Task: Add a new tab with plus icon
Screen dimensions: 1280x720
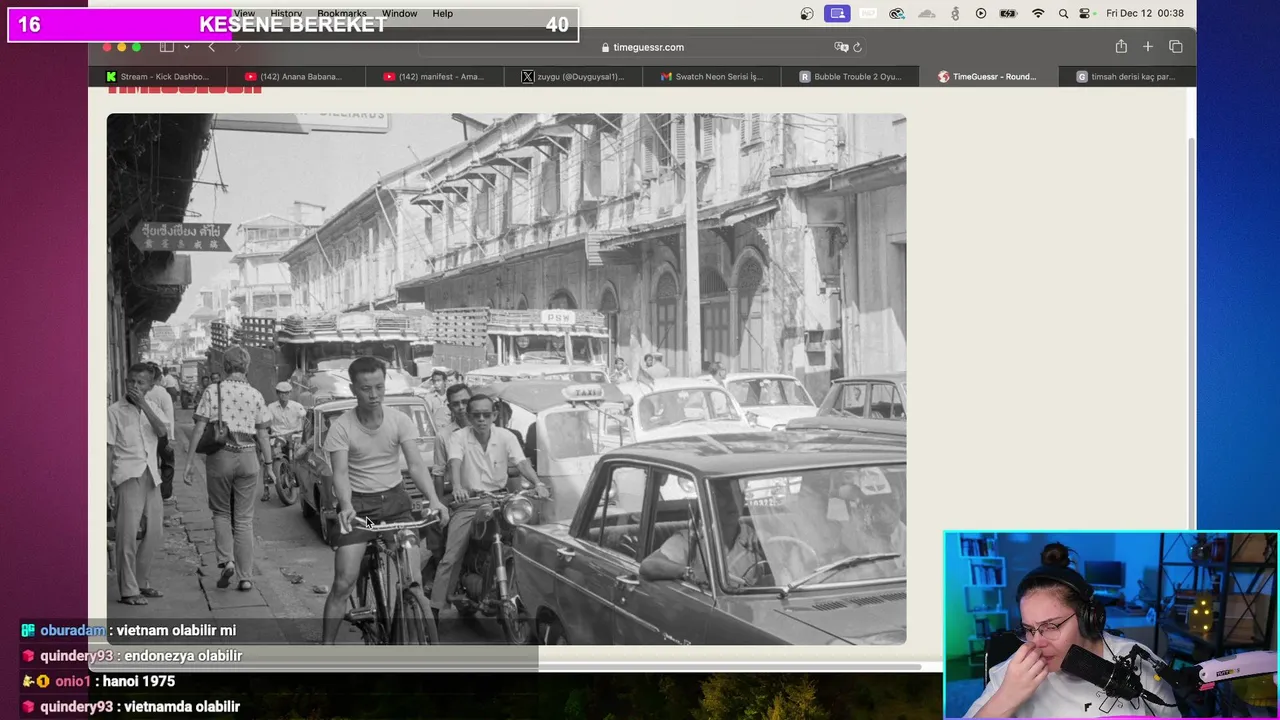Action: 1148,47
